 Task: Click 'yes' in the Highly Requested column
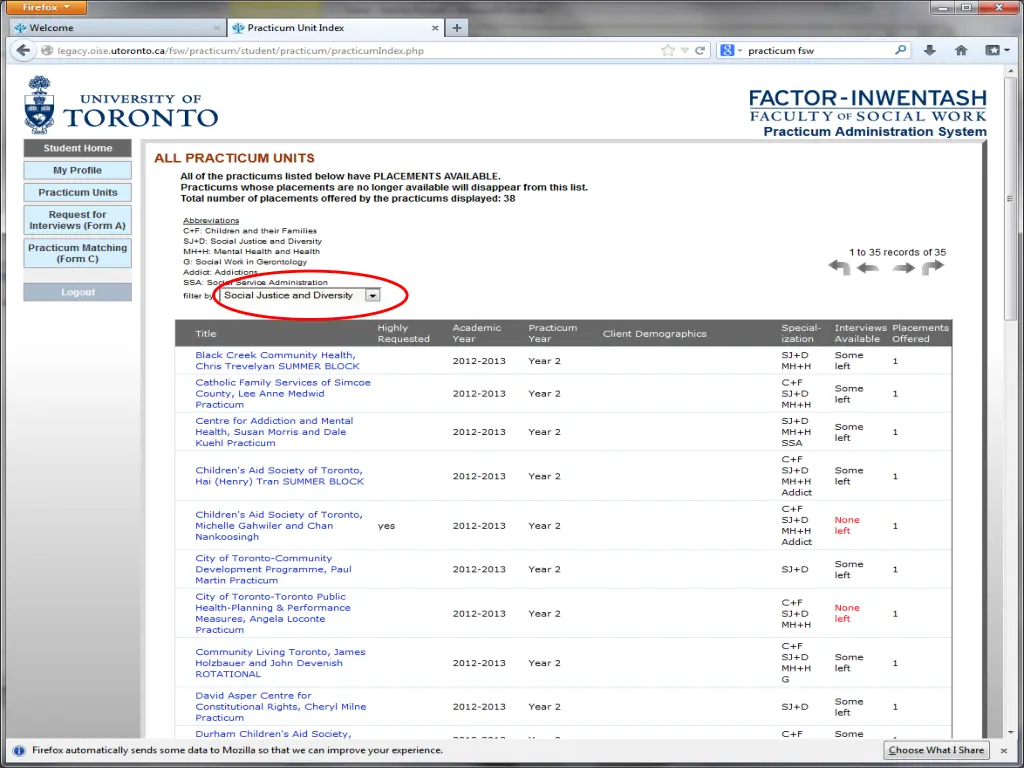(386, 526)
